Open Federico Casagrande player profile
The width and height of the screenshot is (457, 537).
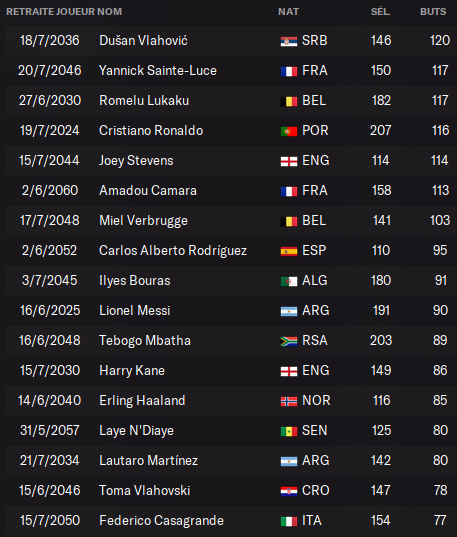point(161,521)
